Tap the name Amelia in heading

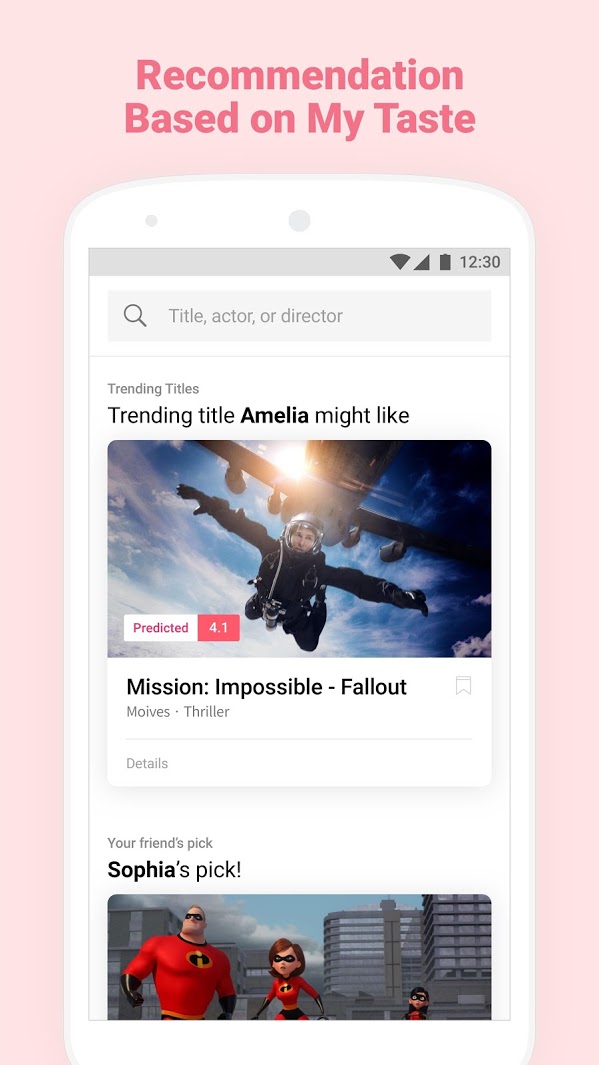click(274, 415)
